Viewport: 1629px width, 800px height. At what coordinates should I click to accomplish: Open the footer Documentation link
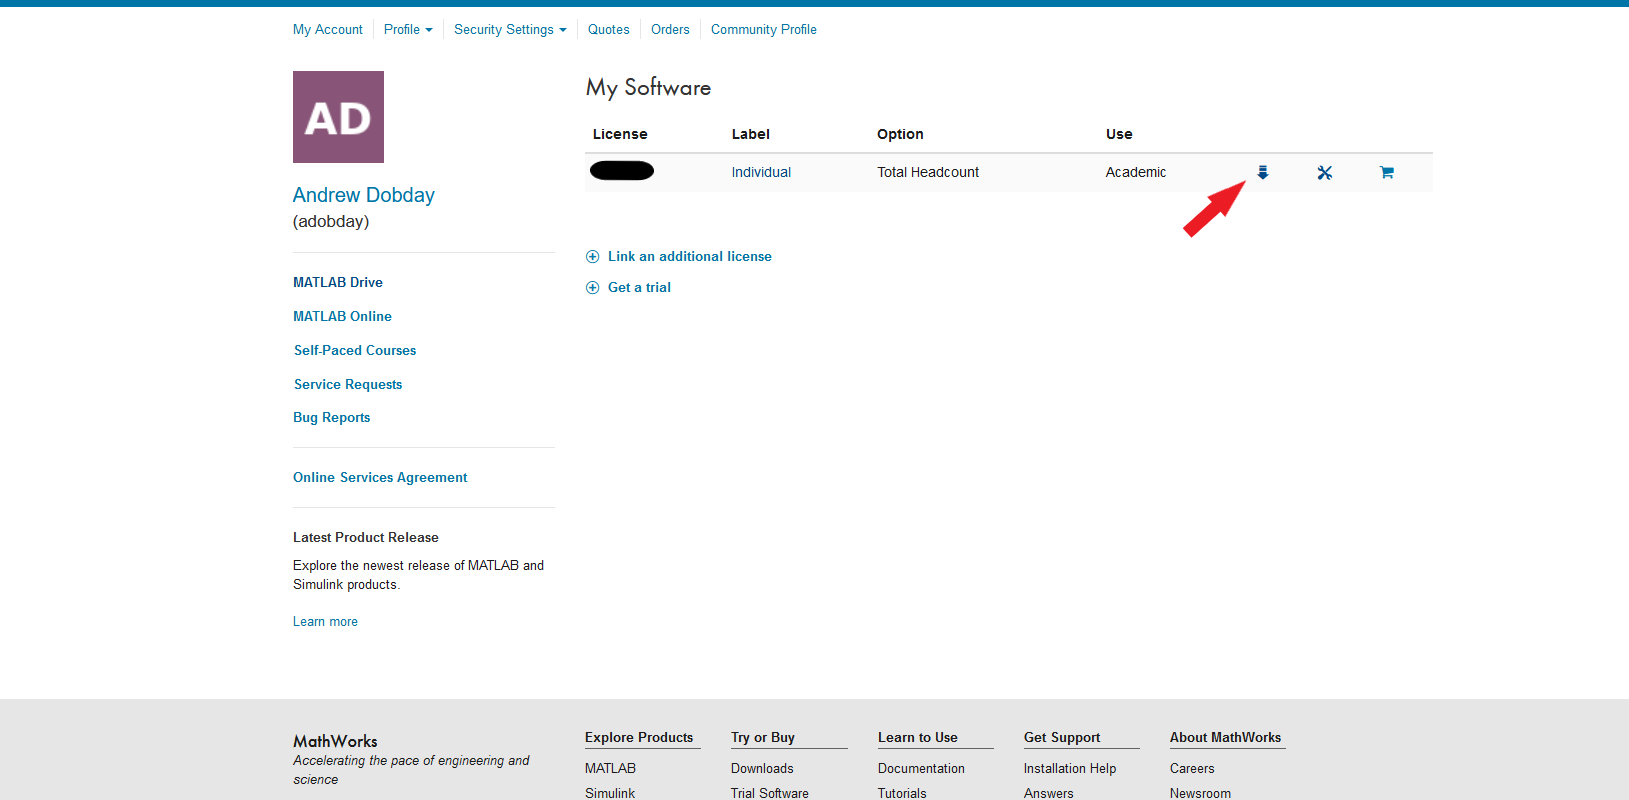pos(921,768)
